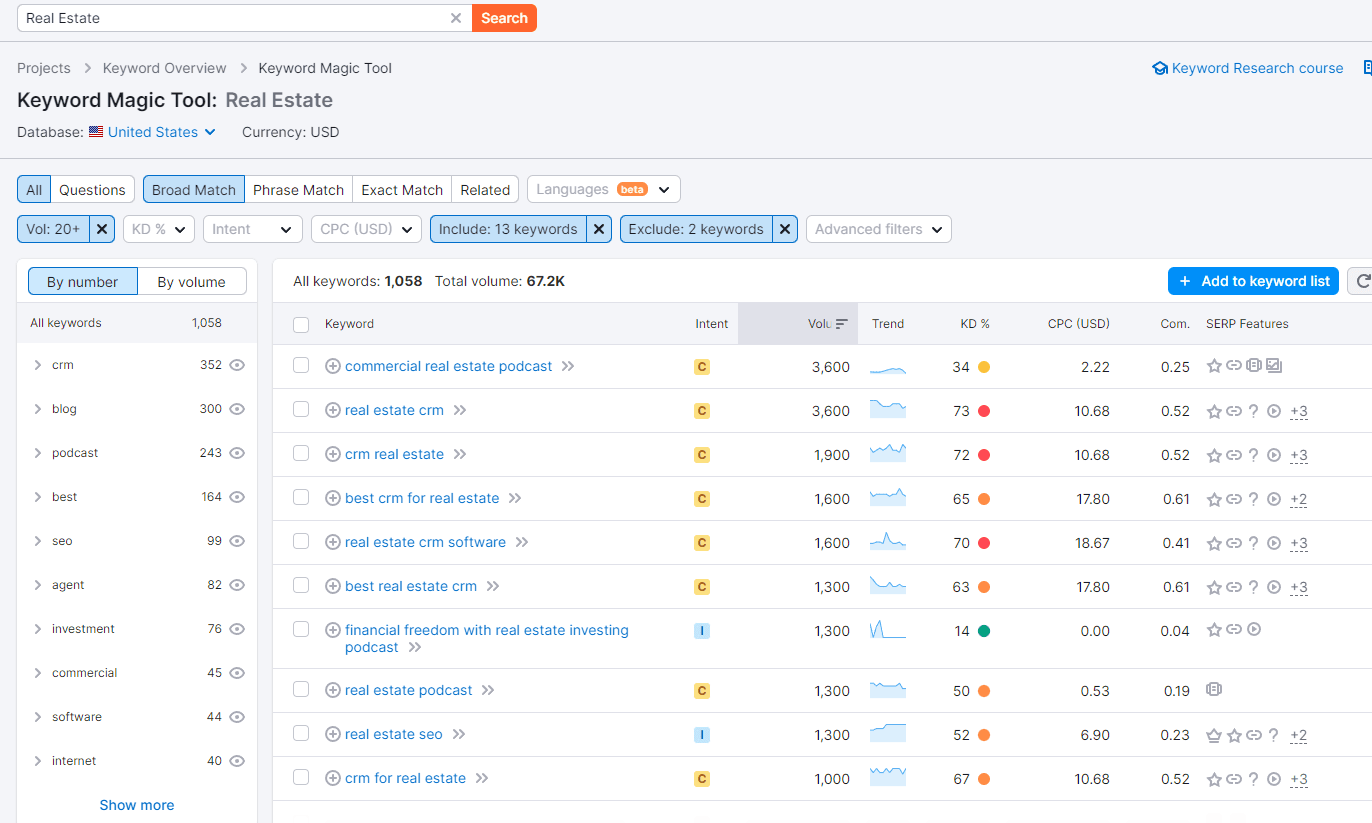Click the Show more link
The image size is (1372, 823).
(136, 804)
